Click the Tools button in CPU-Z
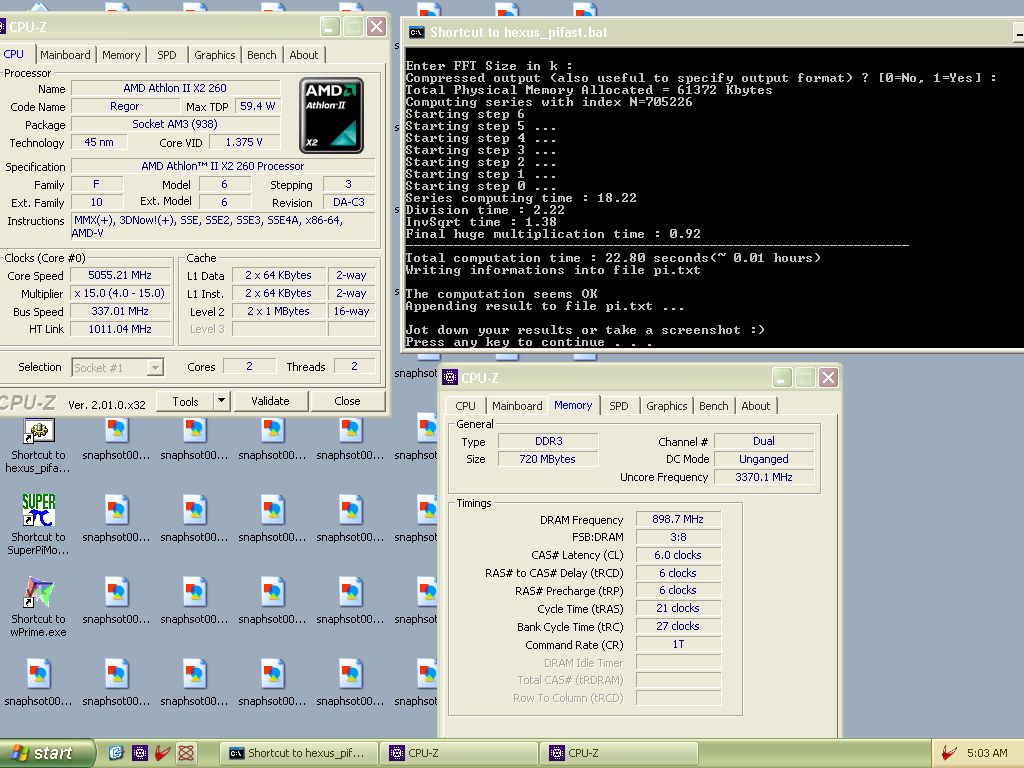Screen dimensions: 1024x768 pyautogui.click(x=185, y=401)
